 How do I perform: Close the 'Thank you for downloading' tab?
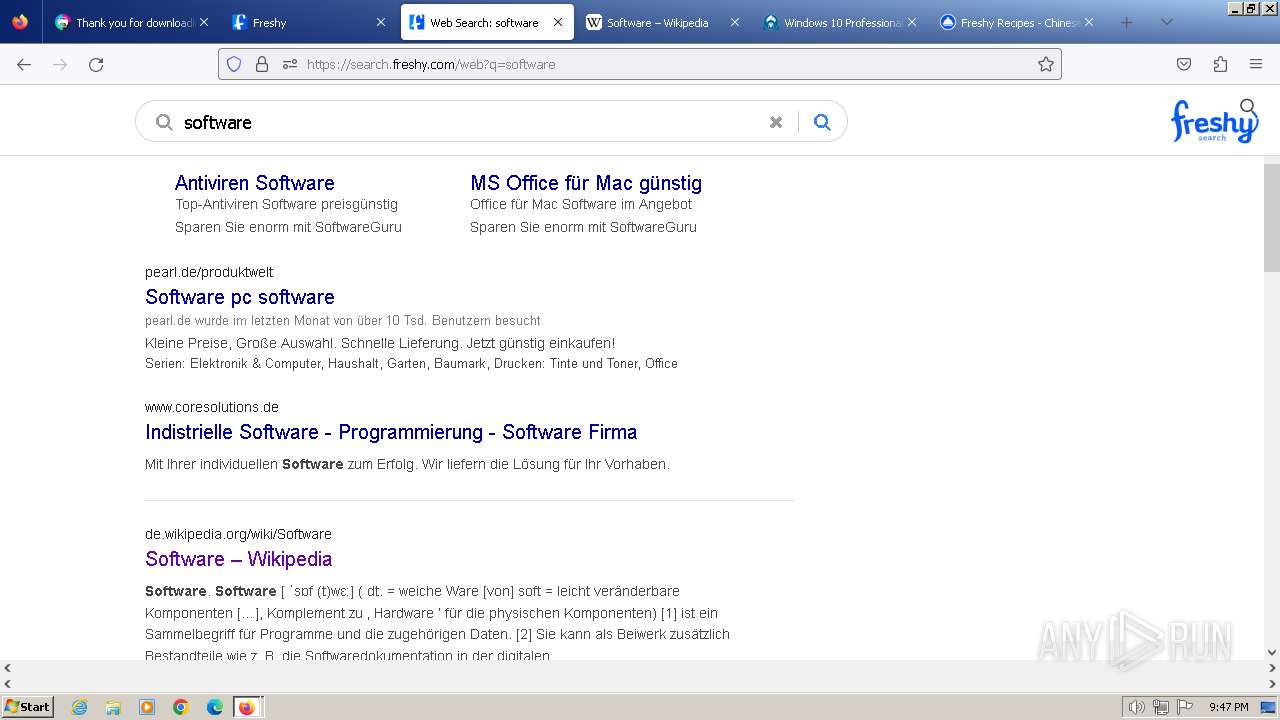tap(204, 22)
